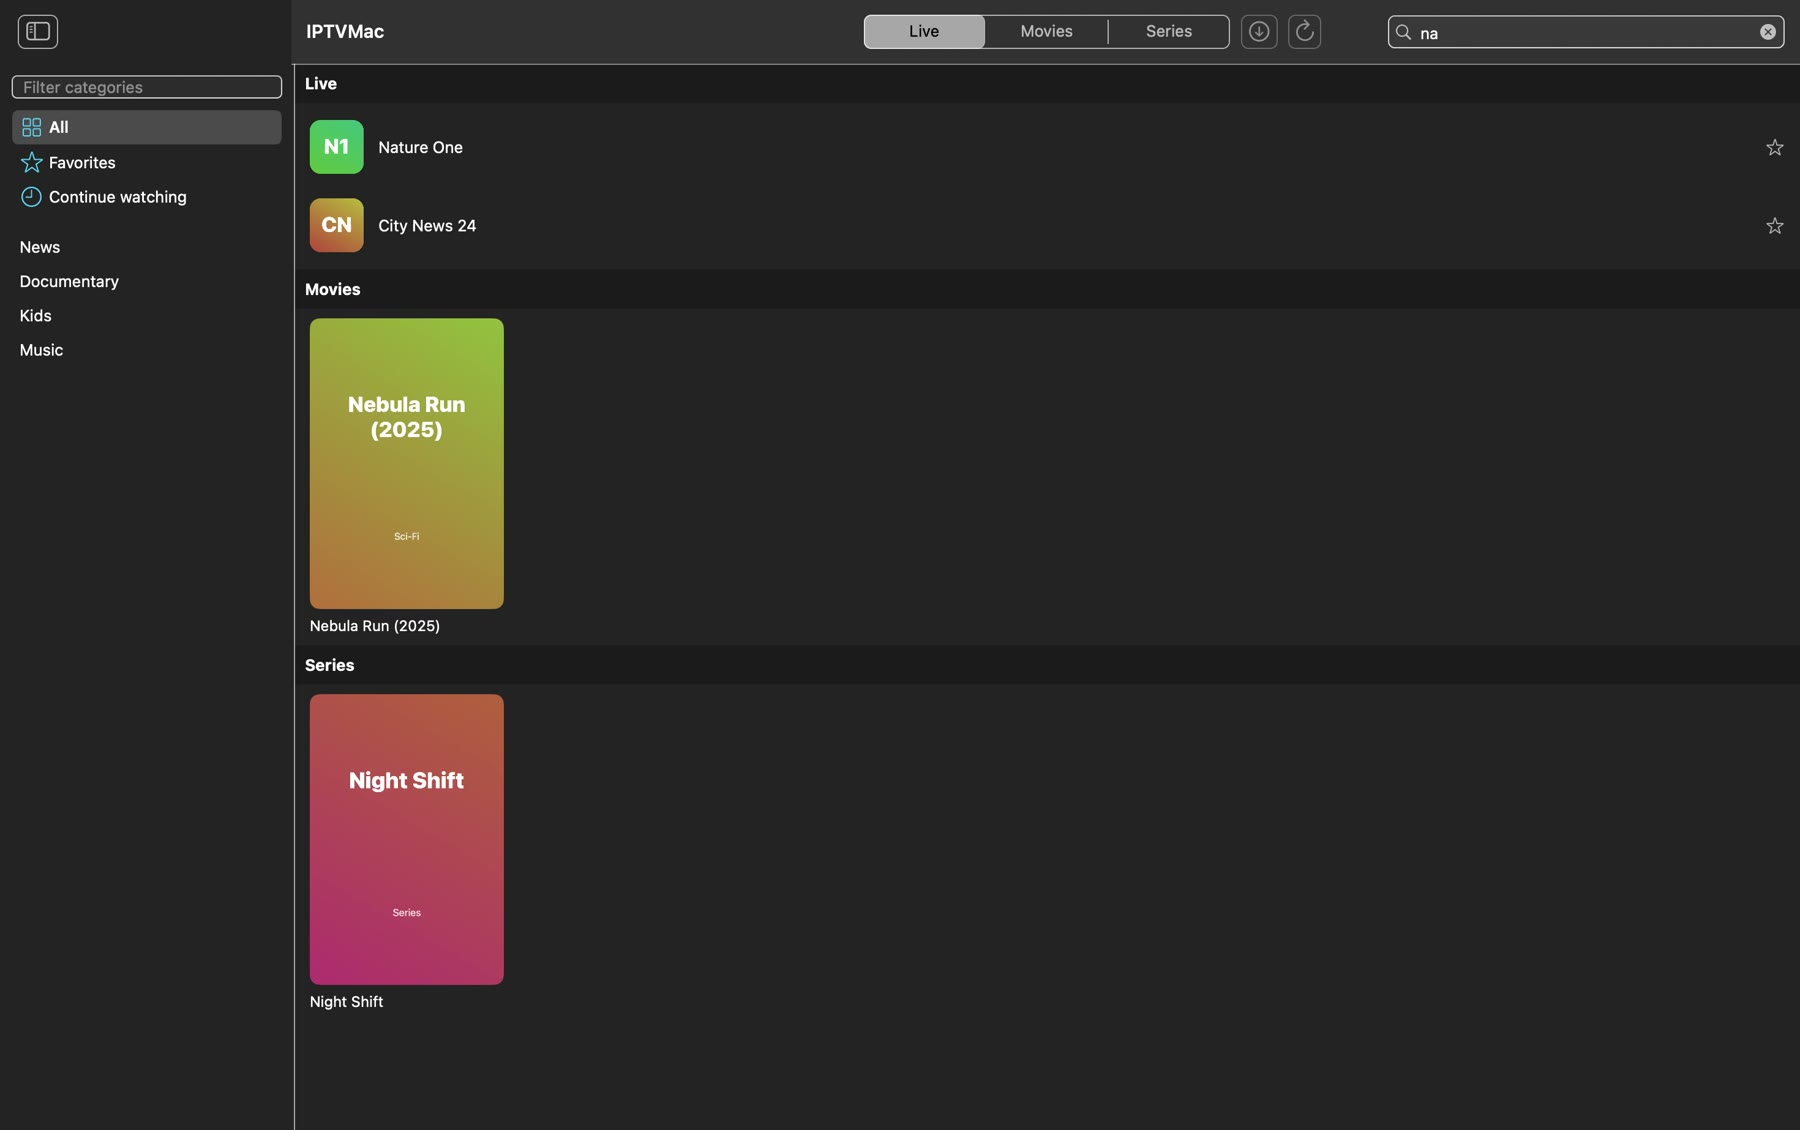Click the Favorites star icon in sidebar
Image resolution: width=1800 pixels, height=1130 pixels.
32,162
